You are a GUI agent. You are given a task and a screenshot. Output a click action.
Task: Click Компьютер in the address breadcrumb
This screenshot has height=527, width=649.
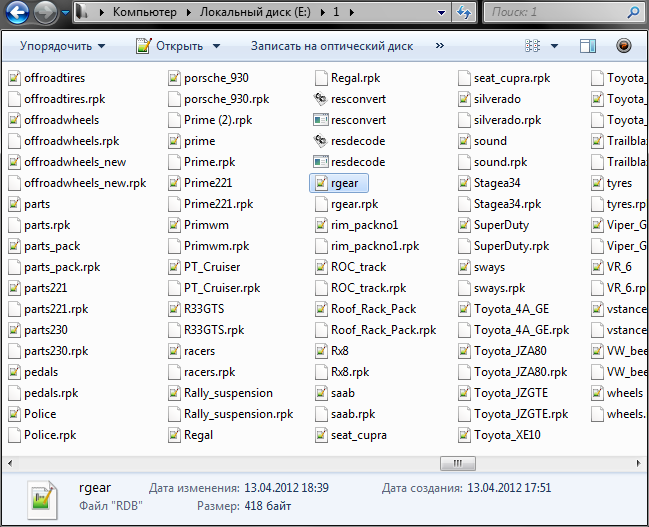pos(144,12)
